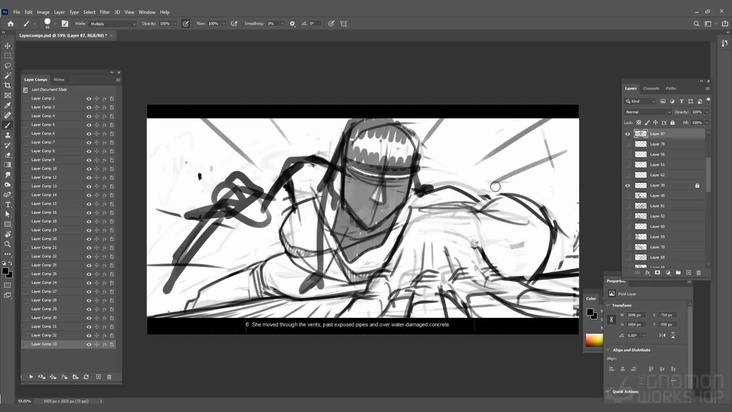Viewport: 732px width, 412px height.
Task: Create new layer in Layers panel
Action: tap(688, 272)
